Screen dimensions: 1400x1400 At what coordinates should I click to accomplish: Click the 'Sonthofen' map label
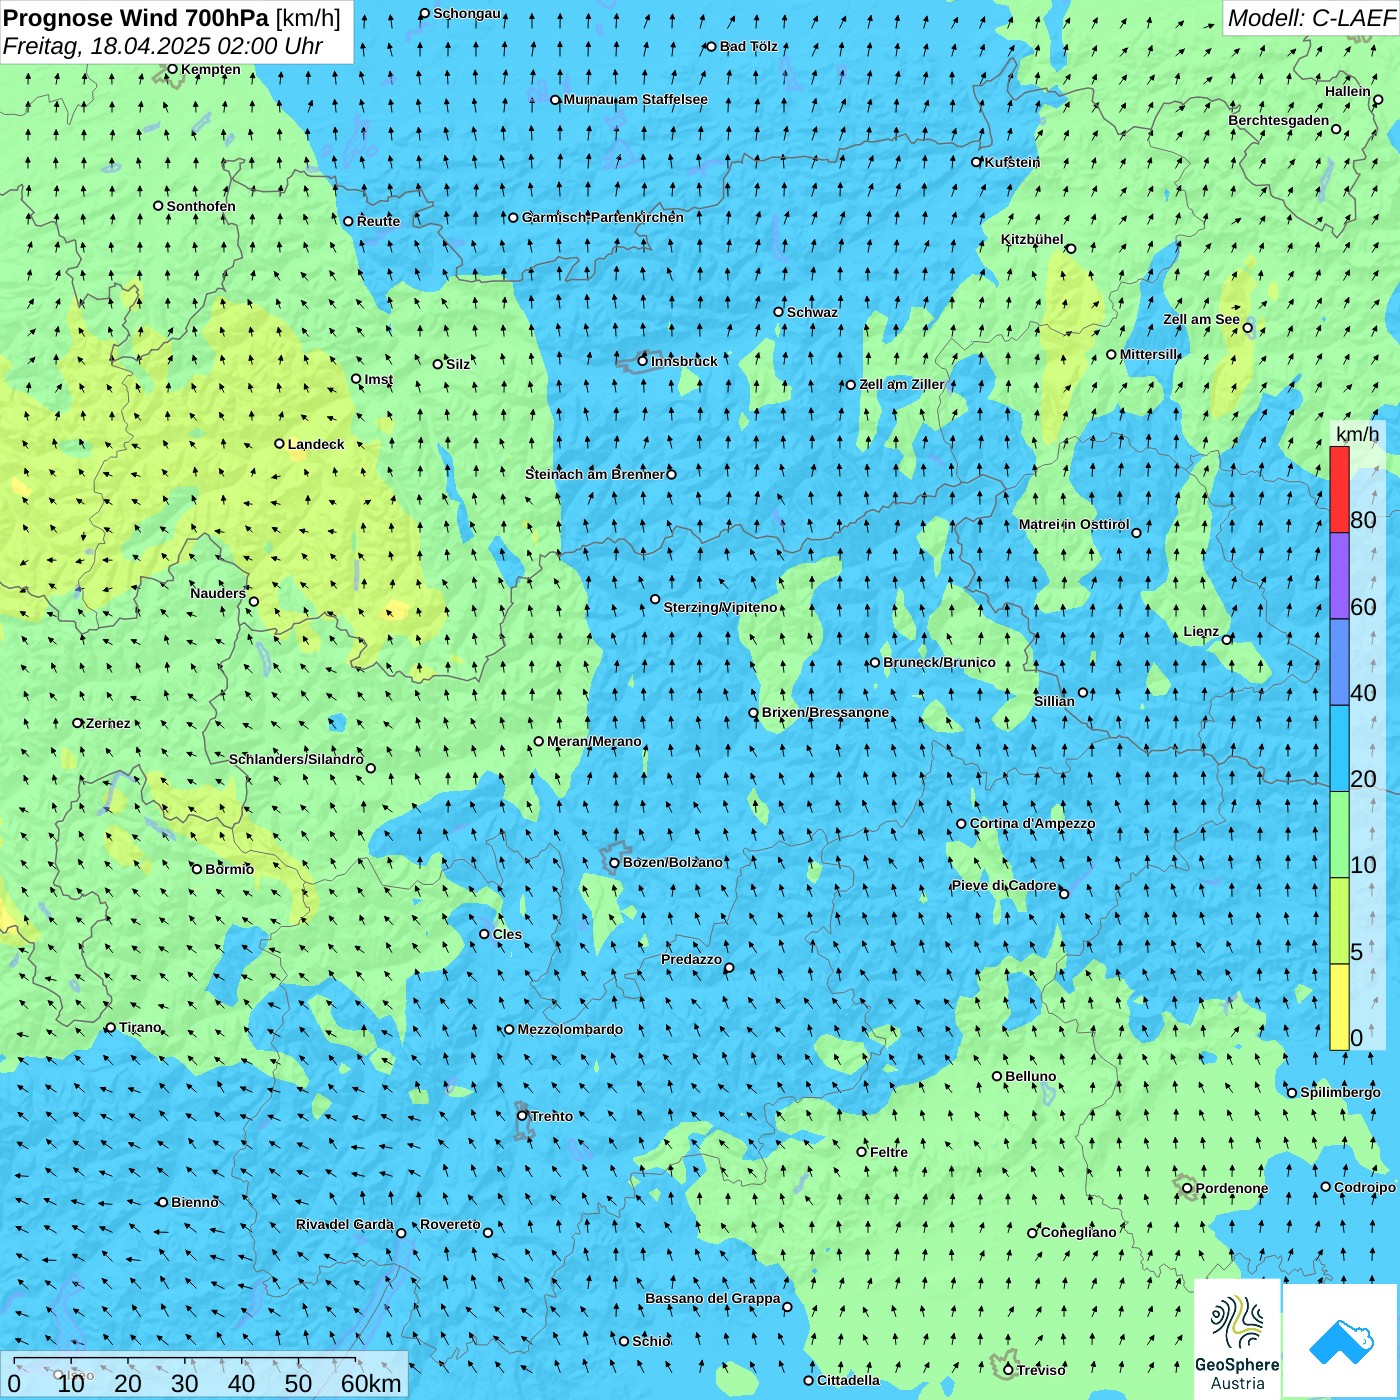tap(201, 207)
